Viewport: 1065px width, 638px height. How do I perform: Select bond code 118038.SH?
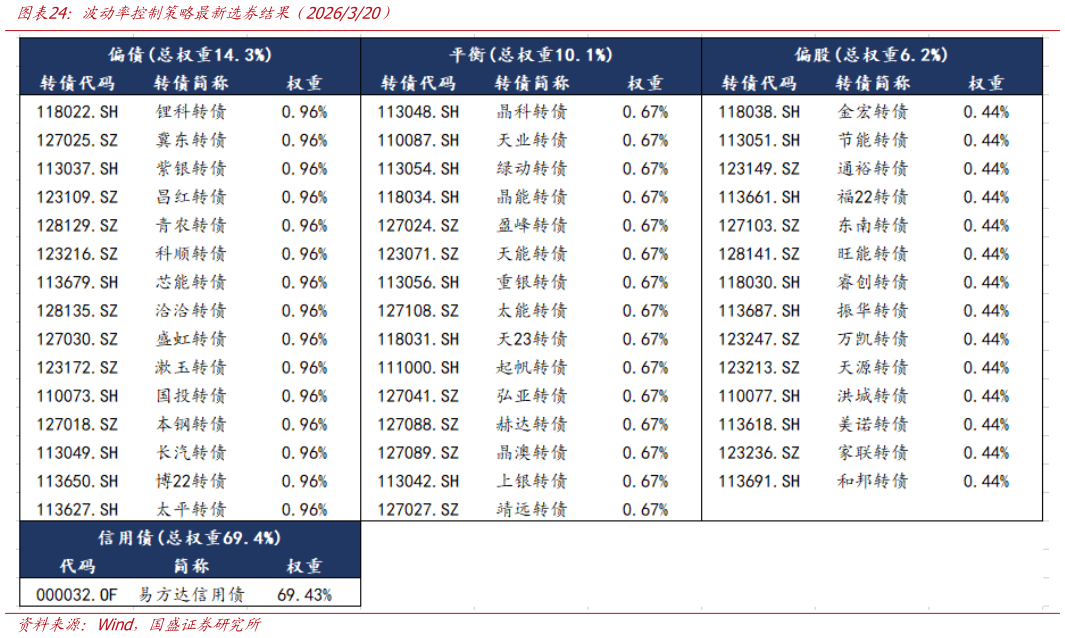[x=759, y=112]
